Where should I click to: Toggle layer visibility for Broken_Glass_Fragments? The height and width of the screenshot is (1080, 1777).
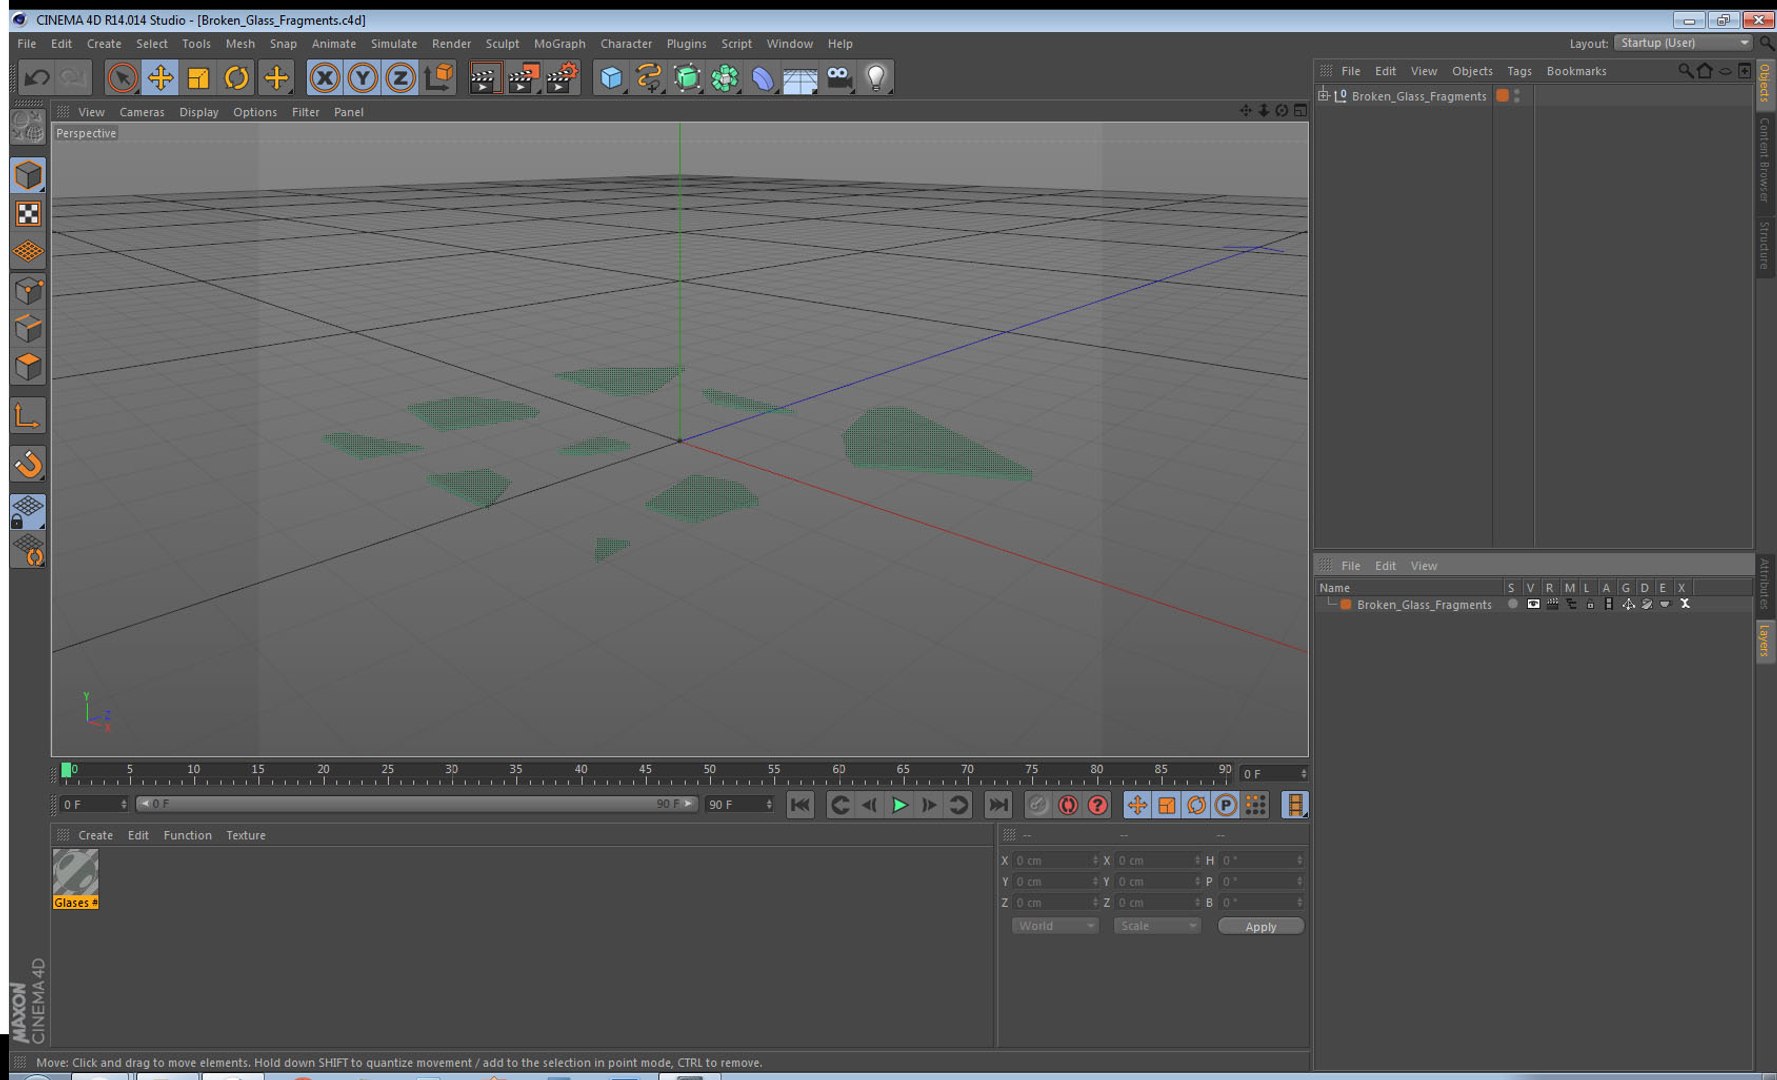pos(1533,604)
